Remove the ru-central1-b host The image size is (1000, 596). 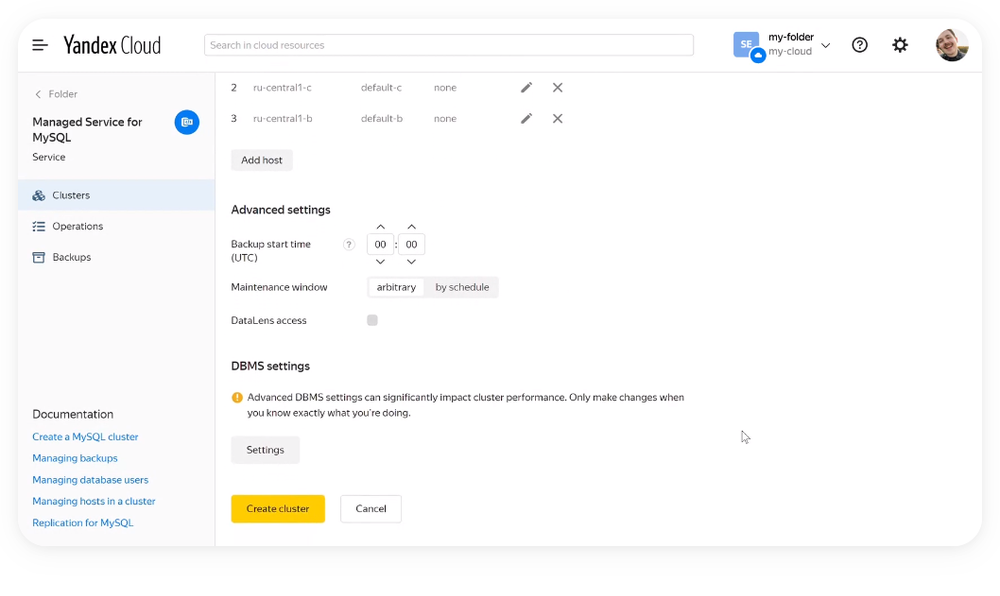click(x=557, y=119)
